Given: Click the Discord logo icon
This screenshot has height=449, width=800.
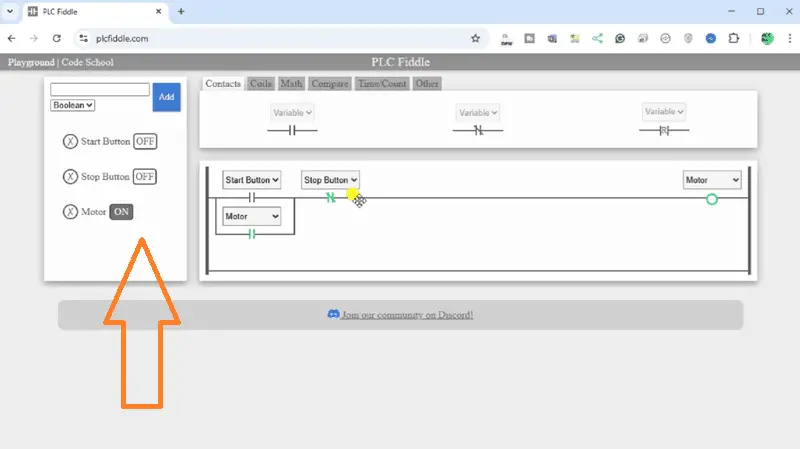Looking at the screenshot, I should (333, 314).
